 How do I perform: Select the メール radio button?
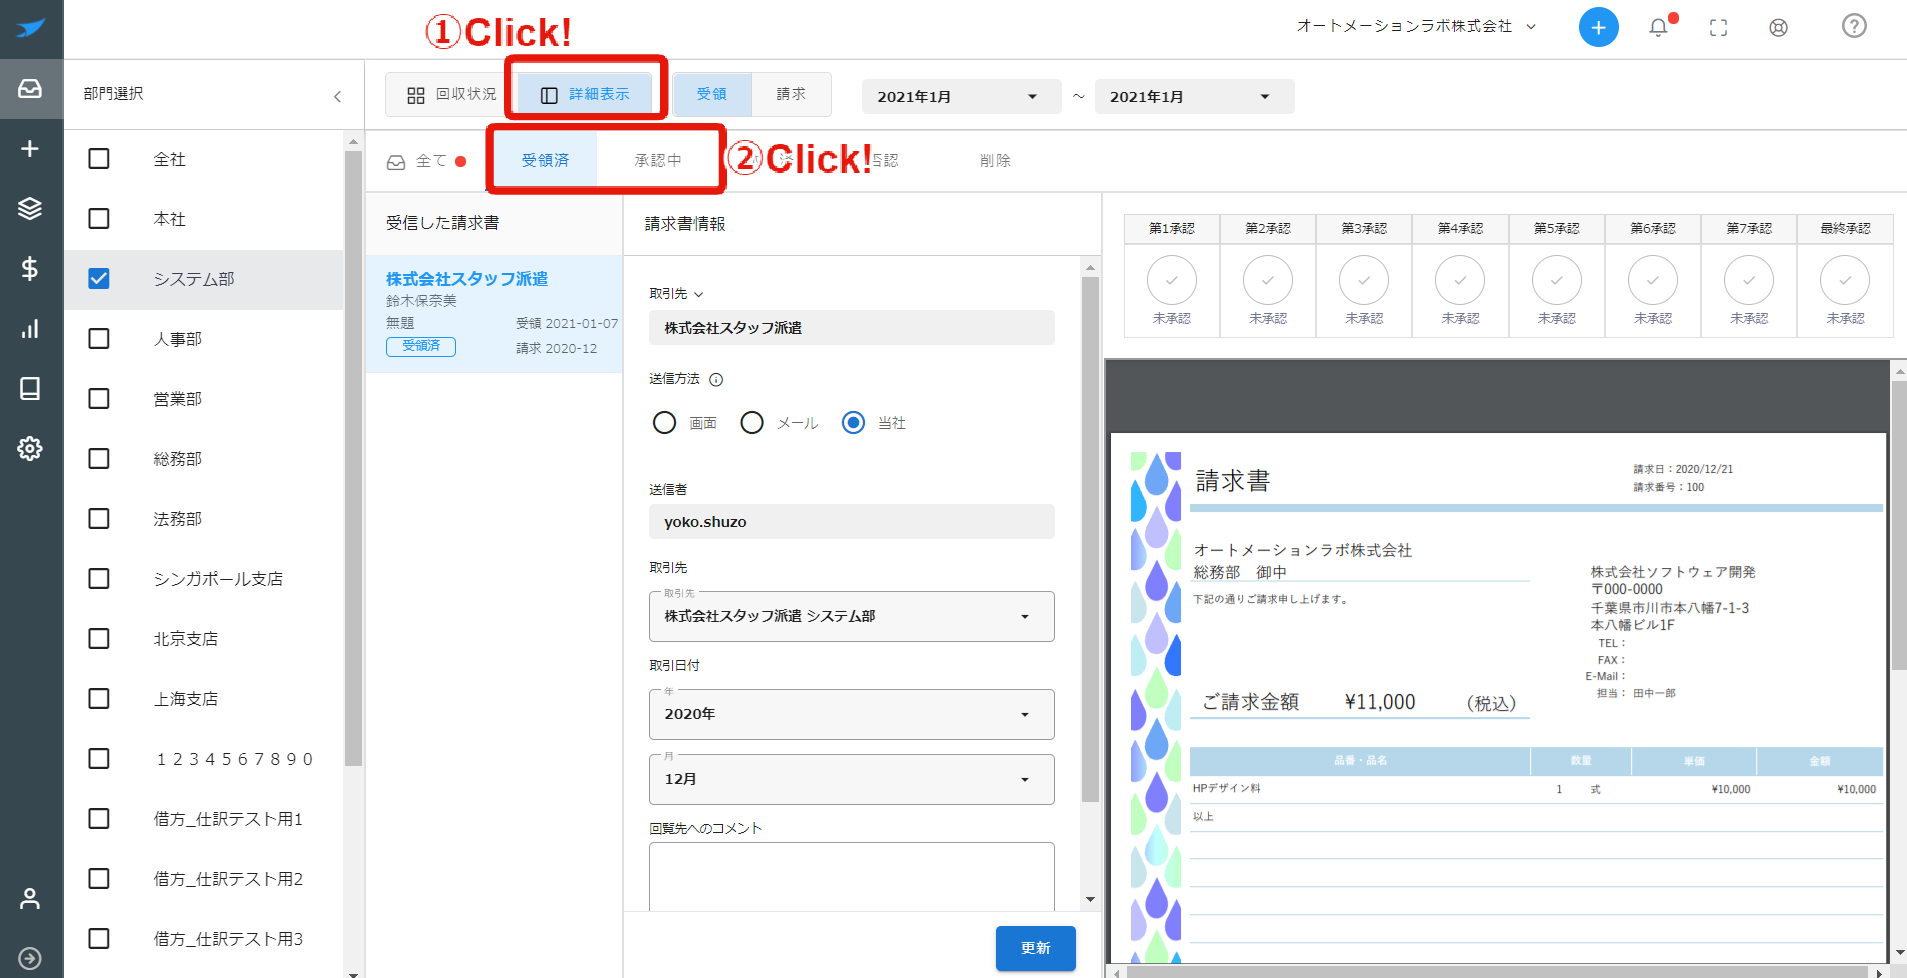tap(752, 423)
